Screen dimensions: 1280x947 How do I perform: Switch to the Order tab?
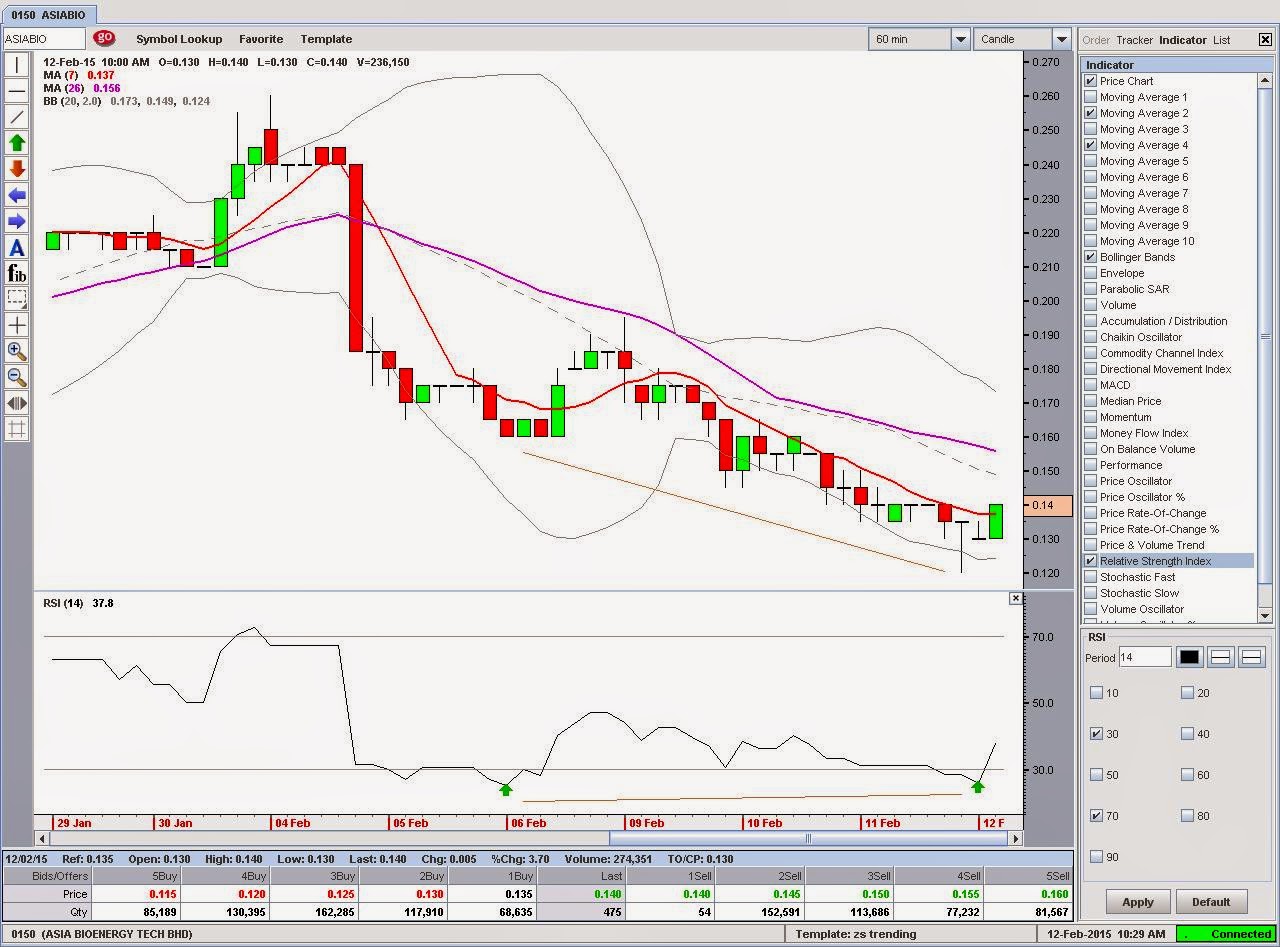[x=1096, y=40]
